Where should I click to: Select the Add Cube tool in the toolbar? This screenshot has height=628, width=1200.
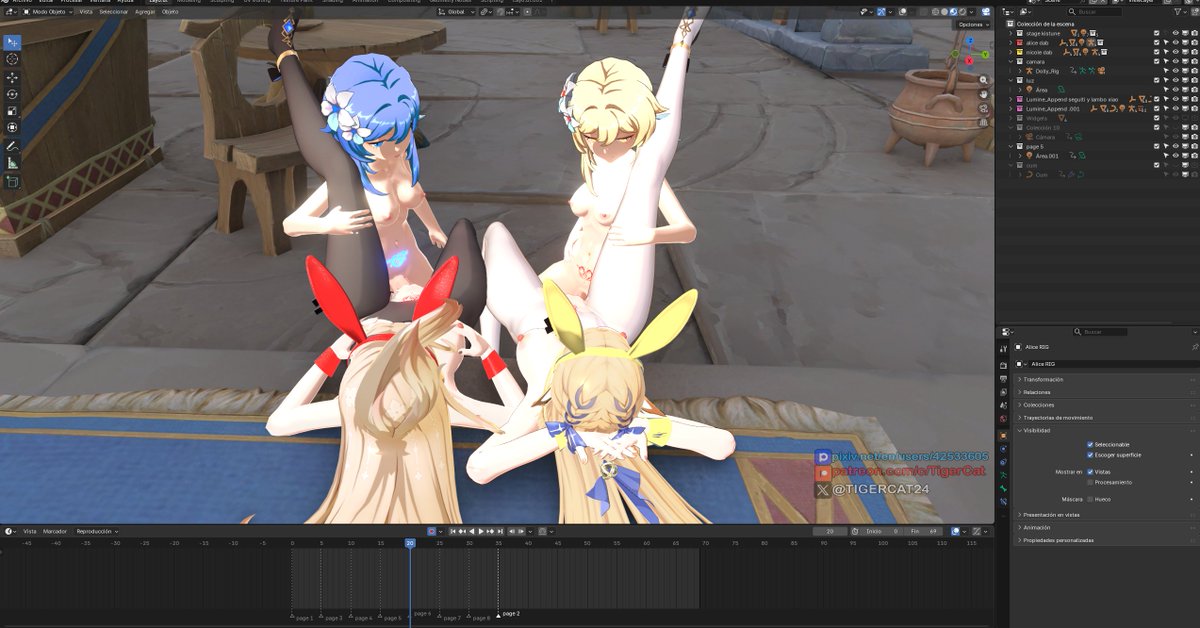coord(12,182)
